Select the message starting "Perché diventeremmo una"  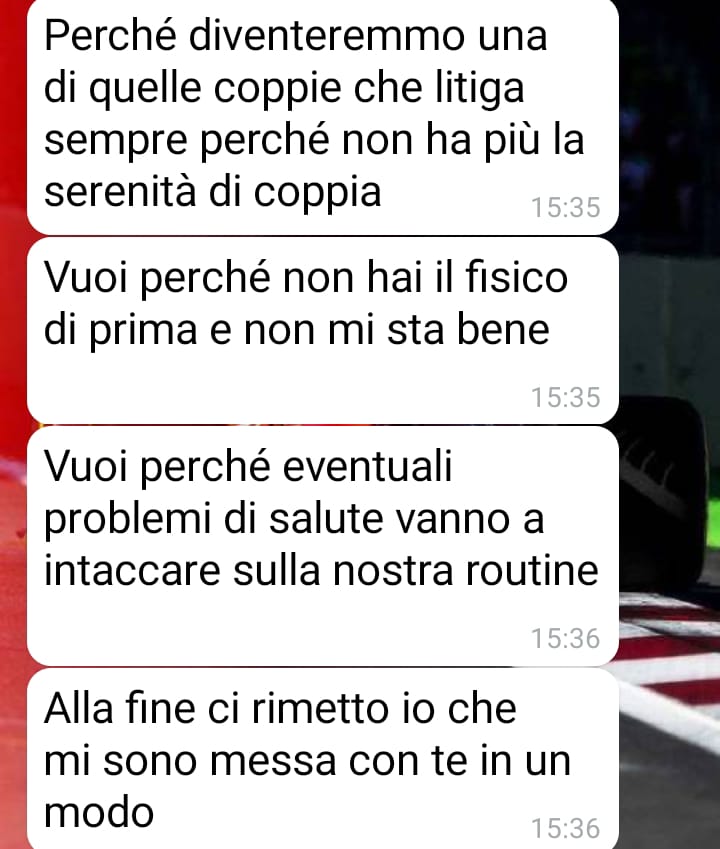coord(323,115)
